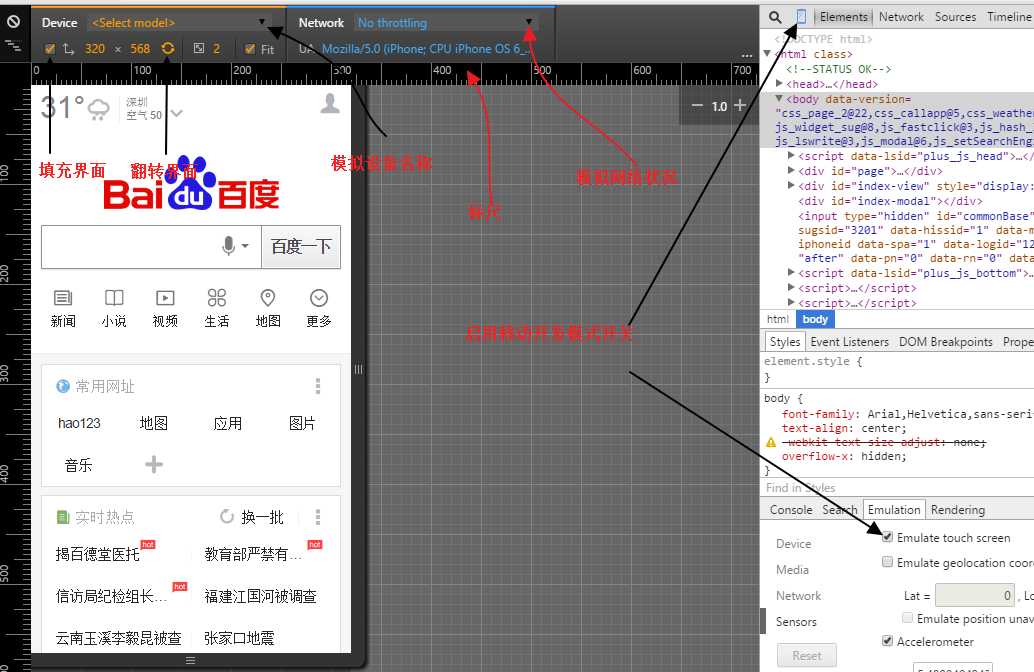Open the 小说 novel icon

[114, 298]
